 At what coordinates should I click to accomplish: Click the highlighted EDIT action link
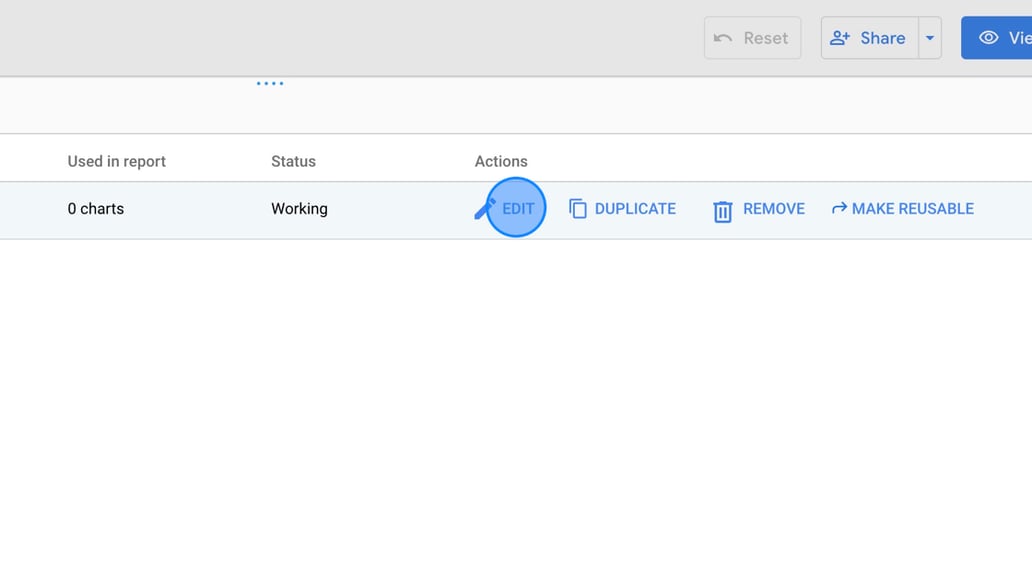(518, 209)
